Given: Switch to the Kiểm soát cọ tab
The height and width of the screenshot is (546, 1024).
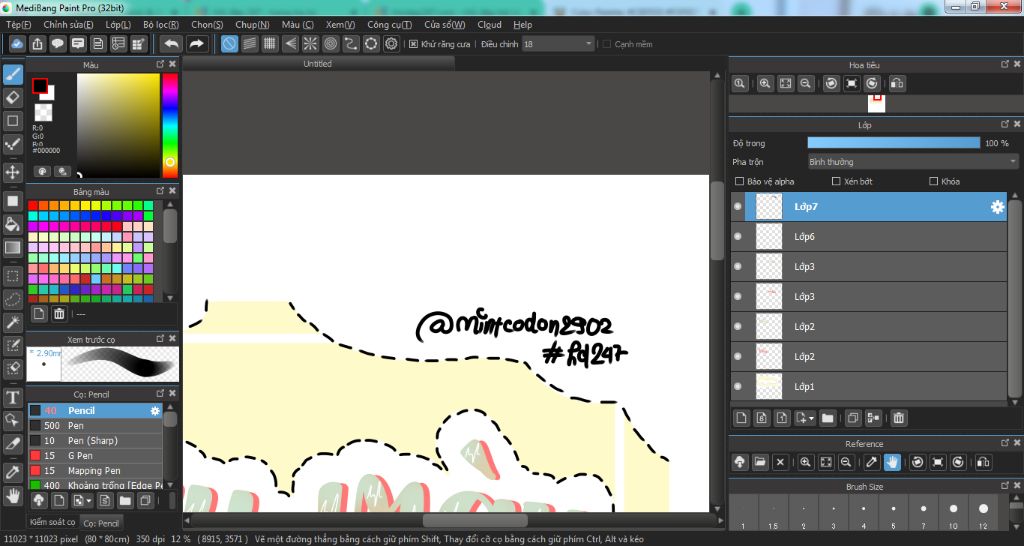Looking at the screenshot, I should (x=52, y=522).
